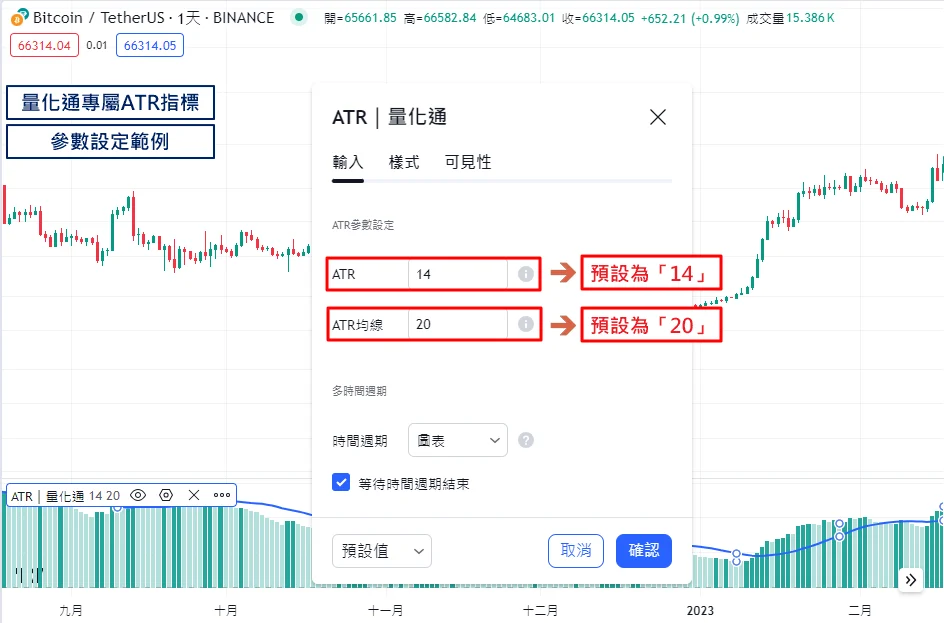This screenshot has width=944, height=623.
Task: Click the 多時間週期 section heading
Action: point(359,391)
